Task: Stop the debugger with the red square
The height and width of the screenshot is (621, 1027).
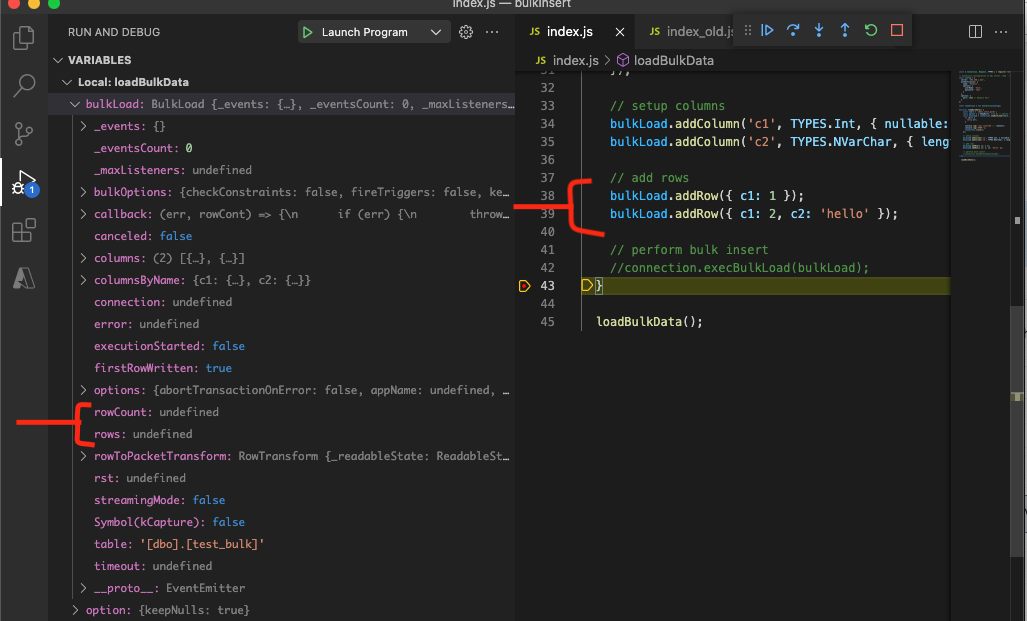Action: tap(896, 30)
